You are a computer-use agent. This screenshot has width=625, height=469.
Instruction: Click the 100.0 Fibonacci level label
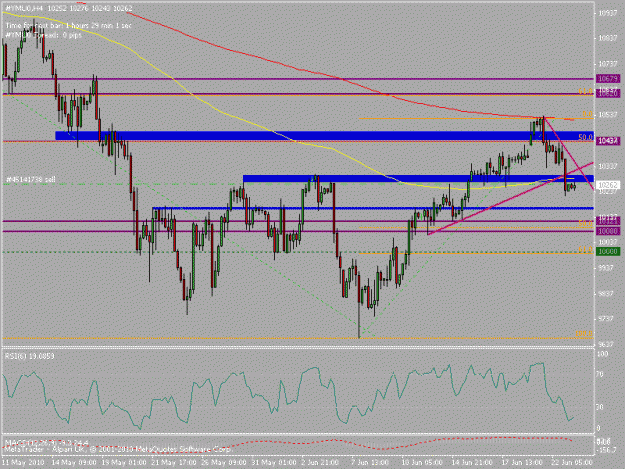(584, 334)
